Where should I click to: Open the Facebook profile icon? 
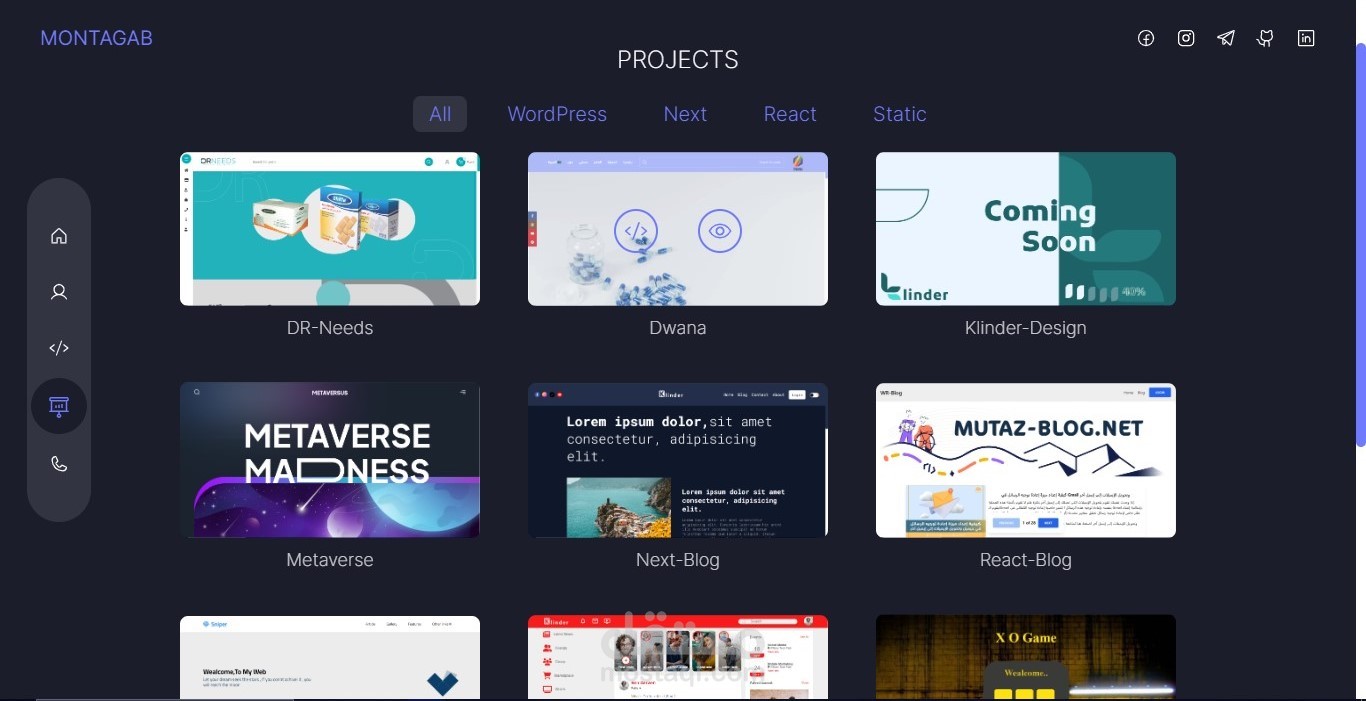1146,38
